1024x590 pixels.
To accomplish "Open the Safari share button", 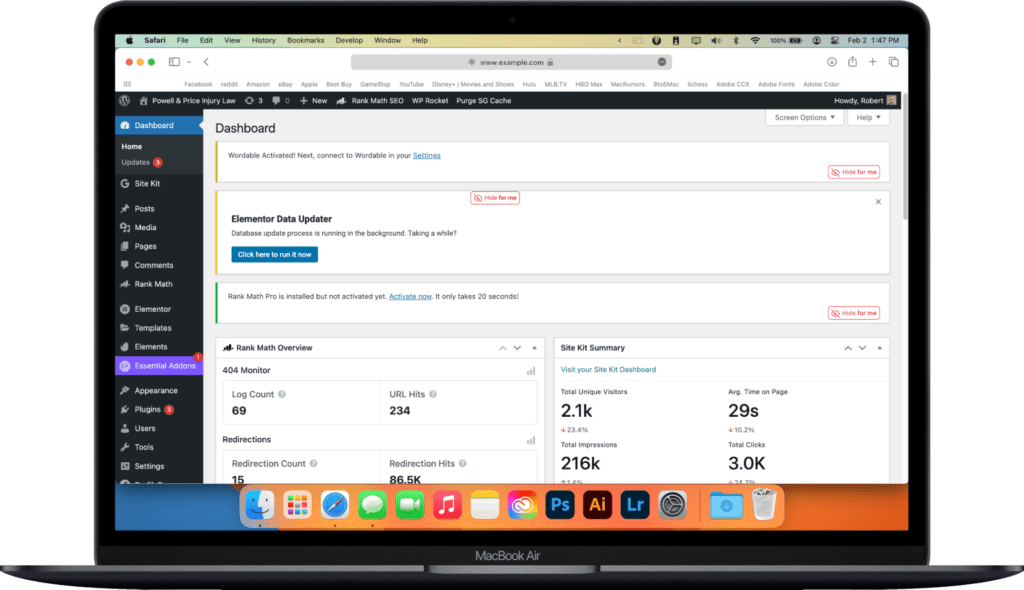I will tap(852, 61).
